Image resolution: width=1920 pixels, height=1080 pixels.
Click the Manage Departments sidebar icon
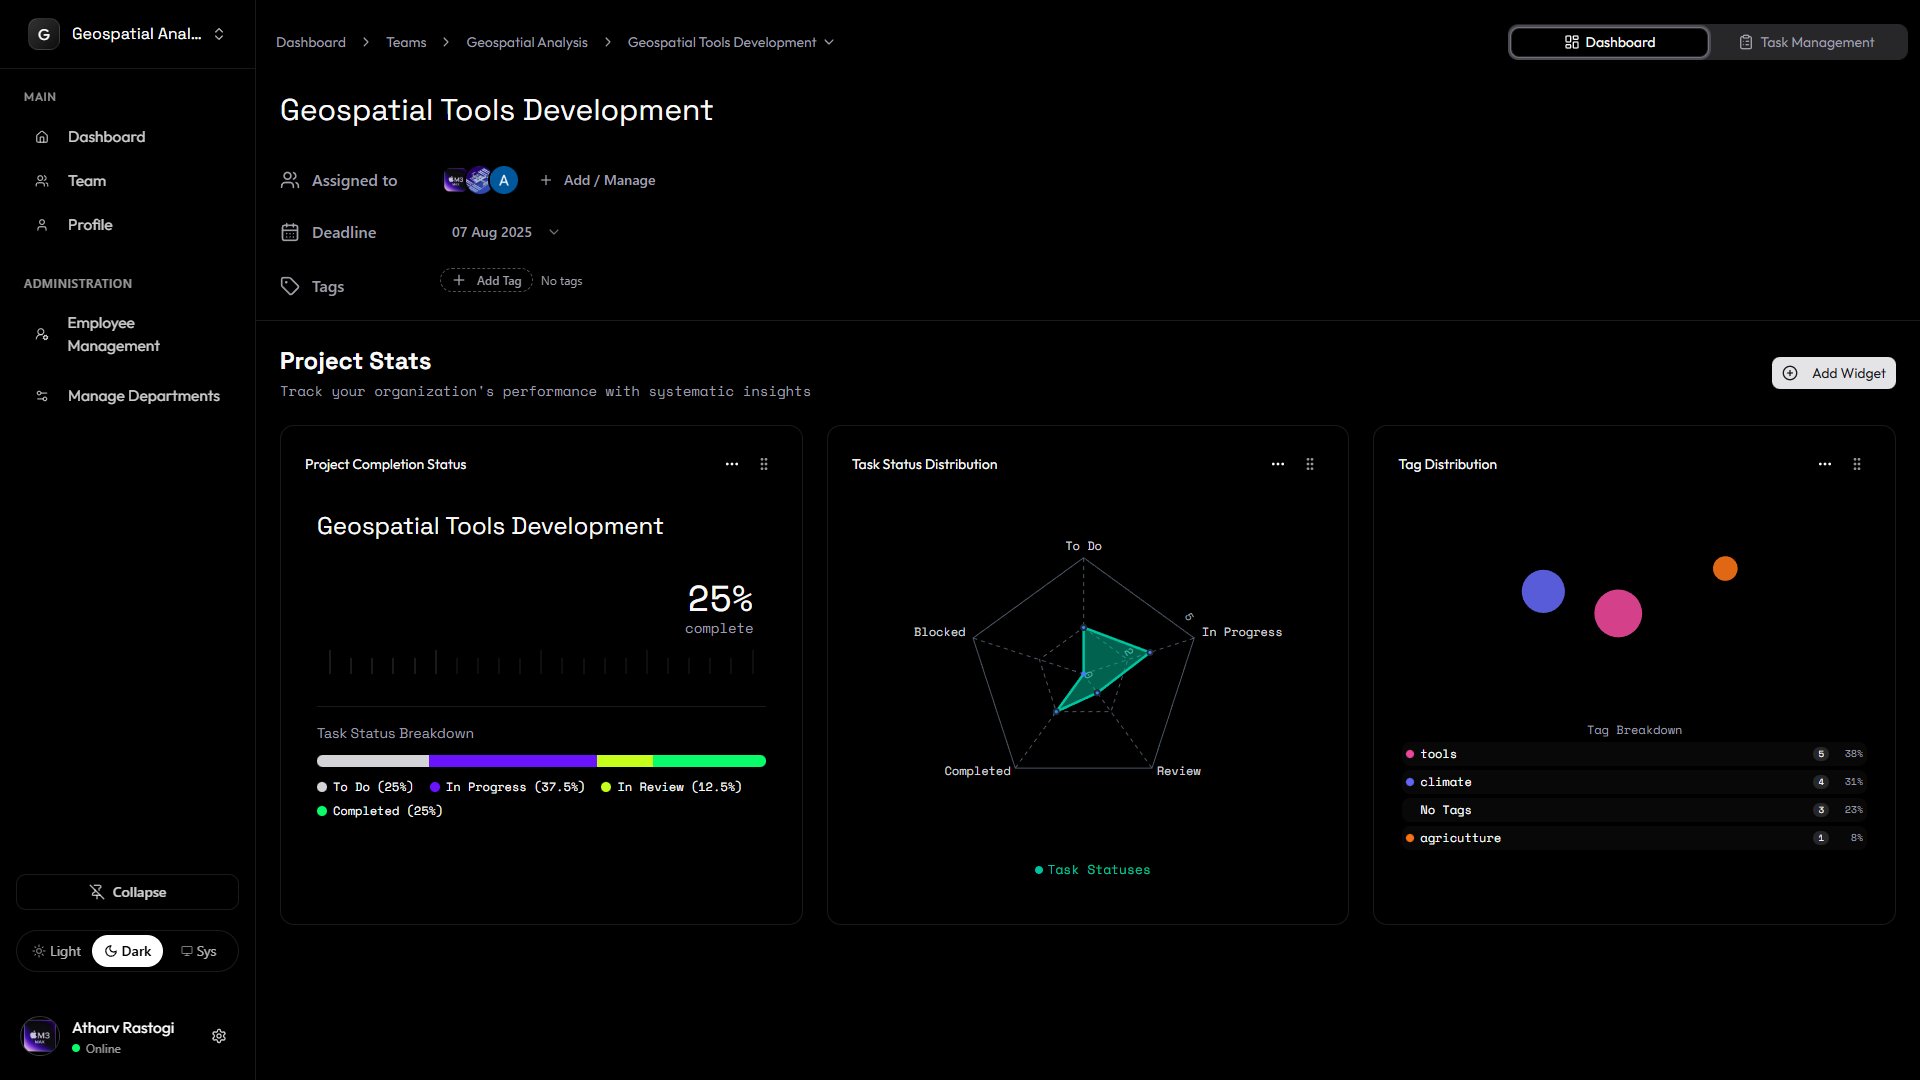click(x=42, y=396)
